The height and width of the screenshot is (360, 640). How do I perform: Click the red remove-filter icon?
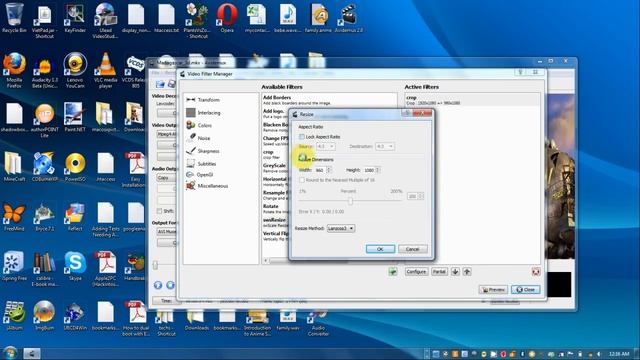click(x=536, y=272)
